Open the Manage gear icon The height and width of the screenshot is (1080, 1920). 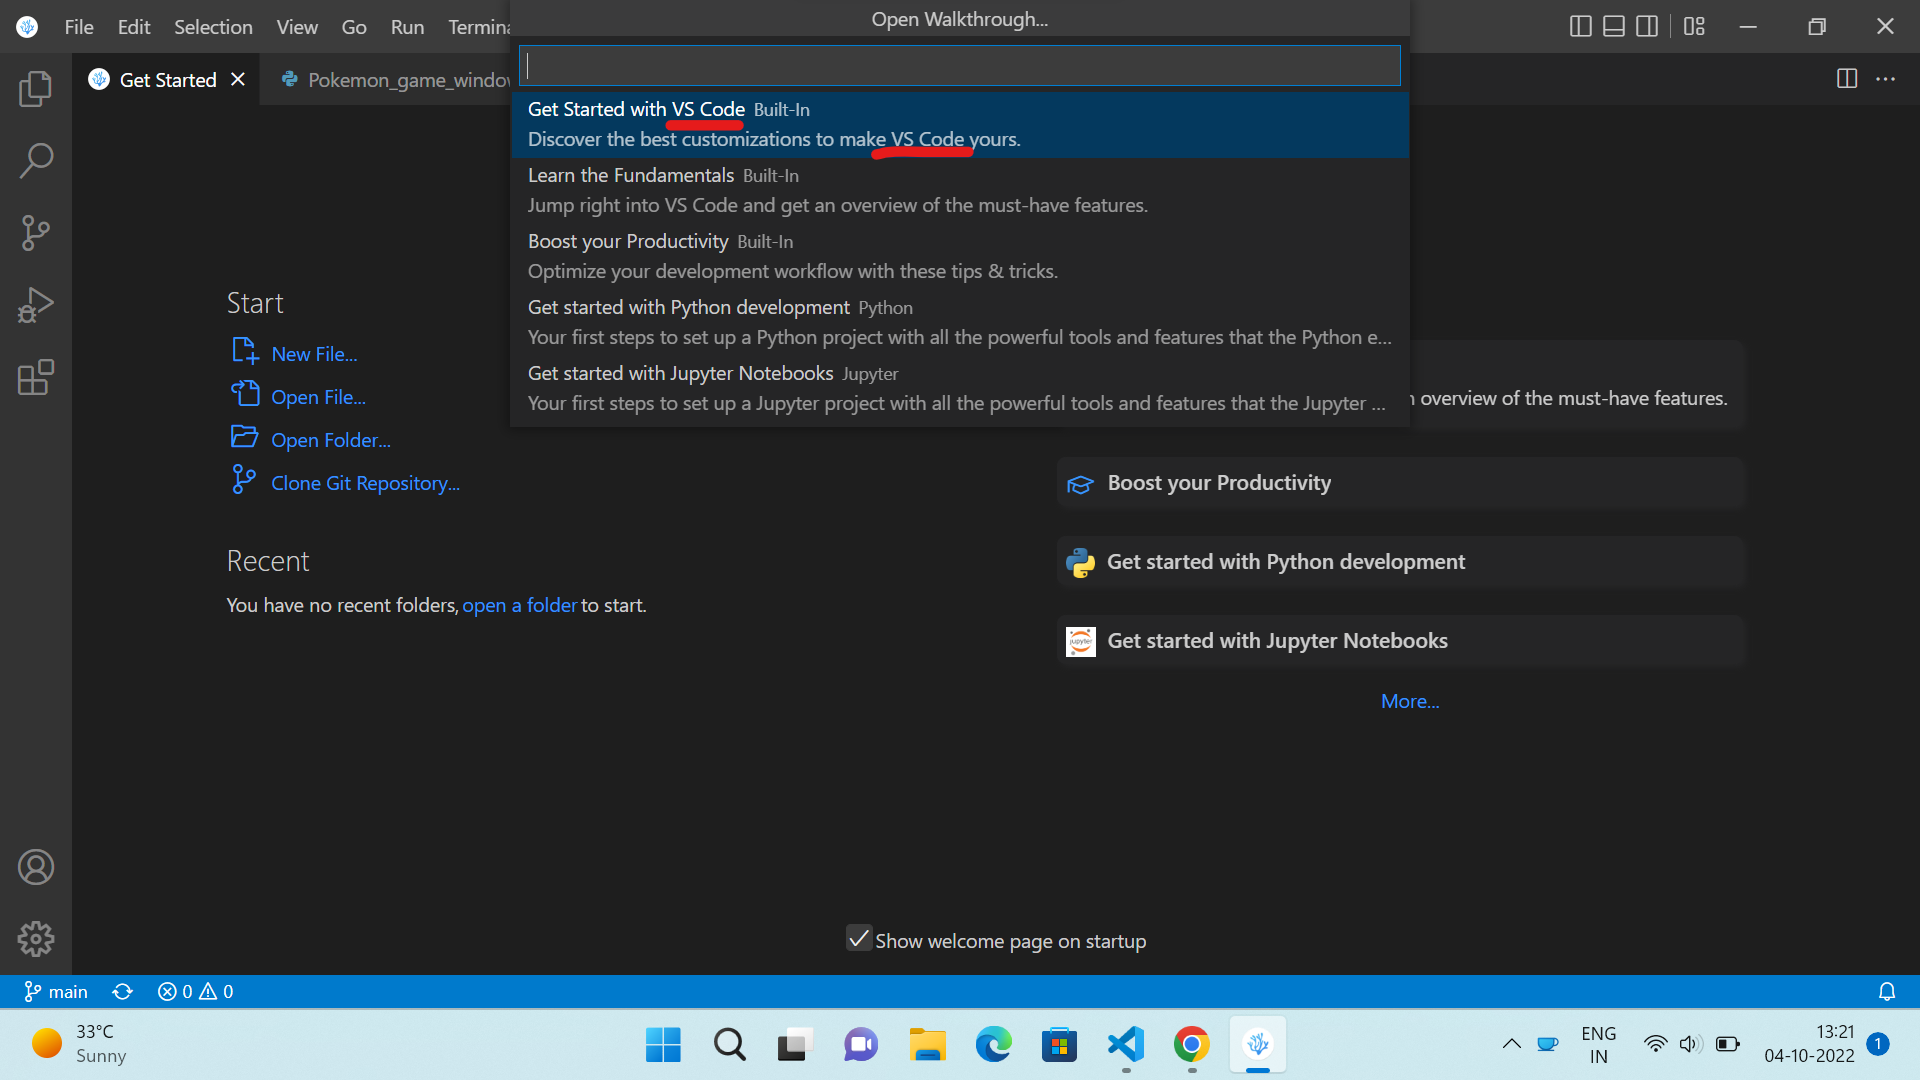pyautogui.click(x=36, y=939)
